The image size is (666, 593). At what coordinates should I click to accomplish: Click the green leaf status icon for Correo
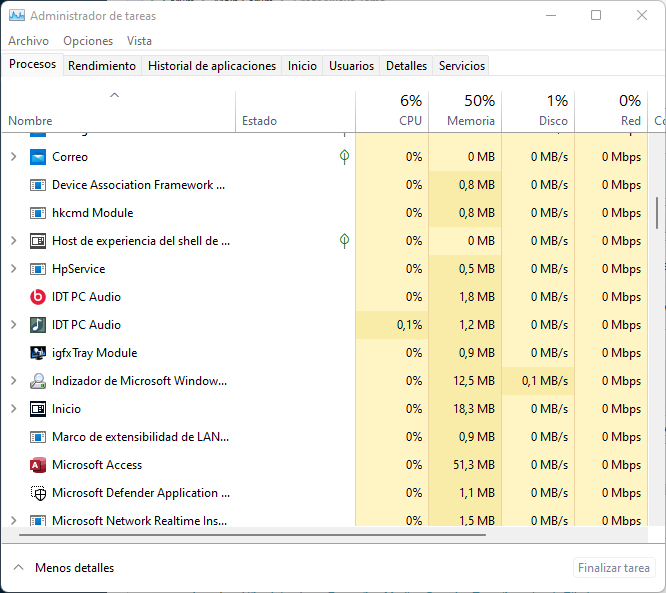coord(344,157)
